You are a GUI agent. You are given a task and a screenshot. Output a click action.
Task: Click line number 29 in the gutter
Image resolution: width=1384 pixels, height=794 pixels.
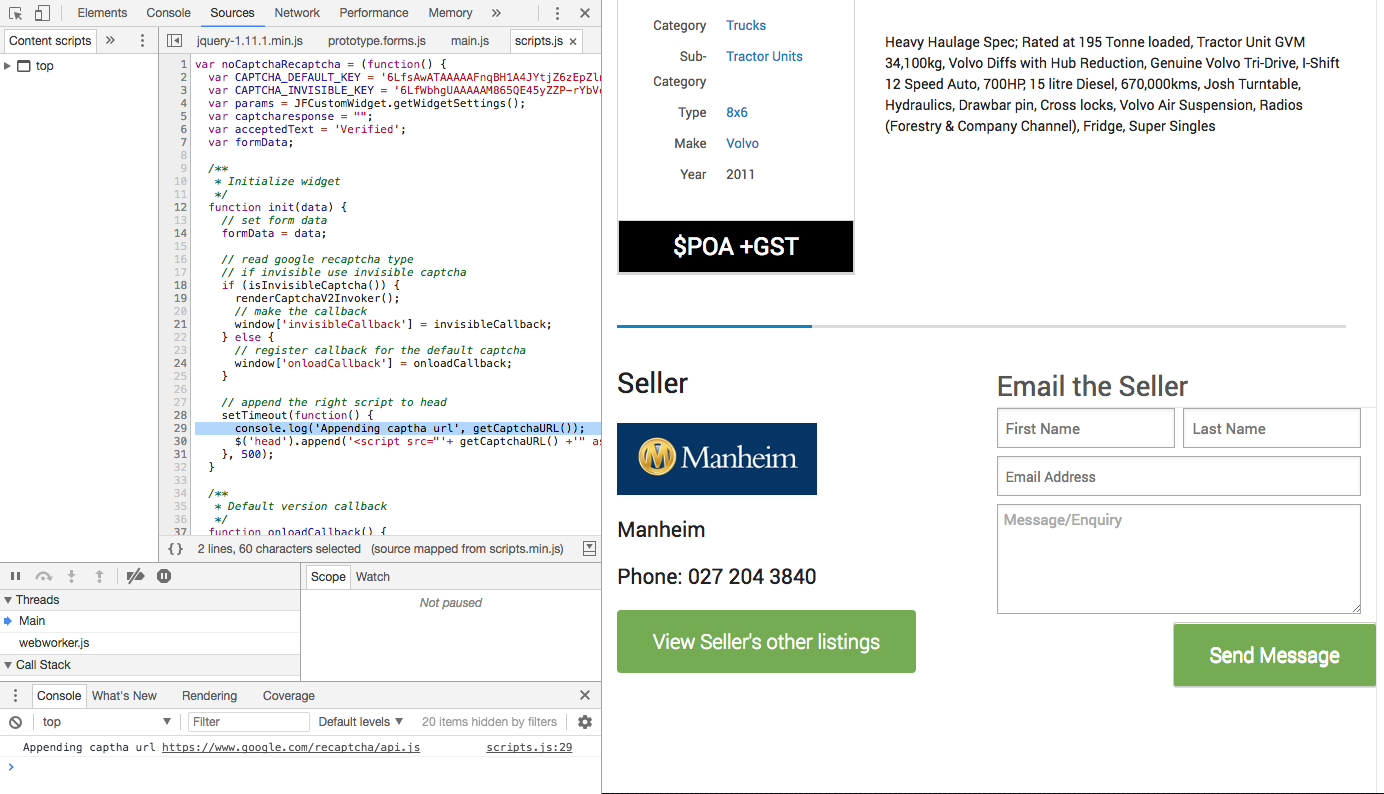pyautogui.click(x=180, y=428)
